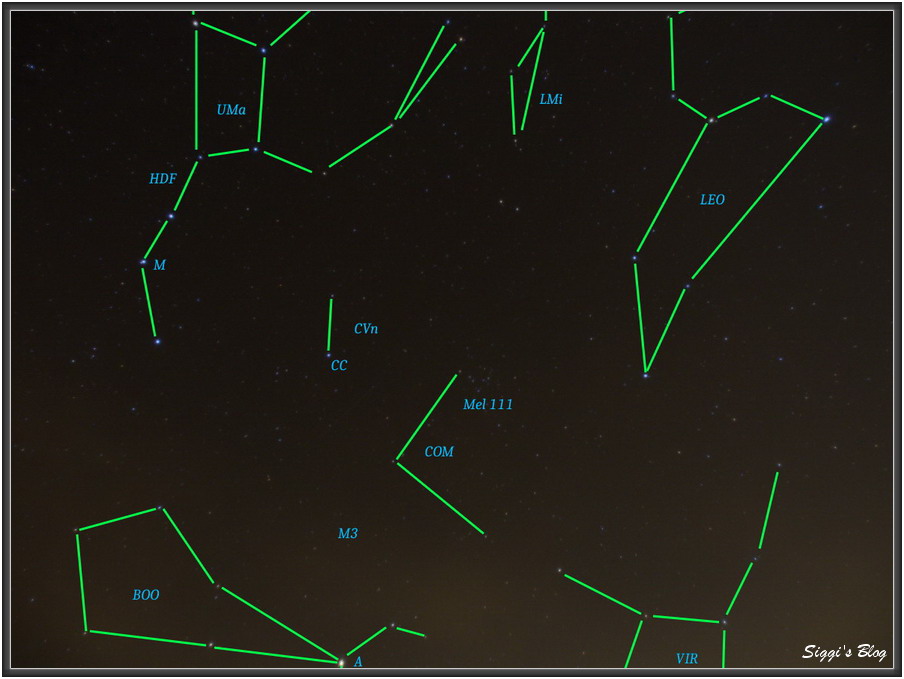Screen dimensions: 904x679
Task: Click the star ending the Big Dipper handle
Action: click(157, 341)
